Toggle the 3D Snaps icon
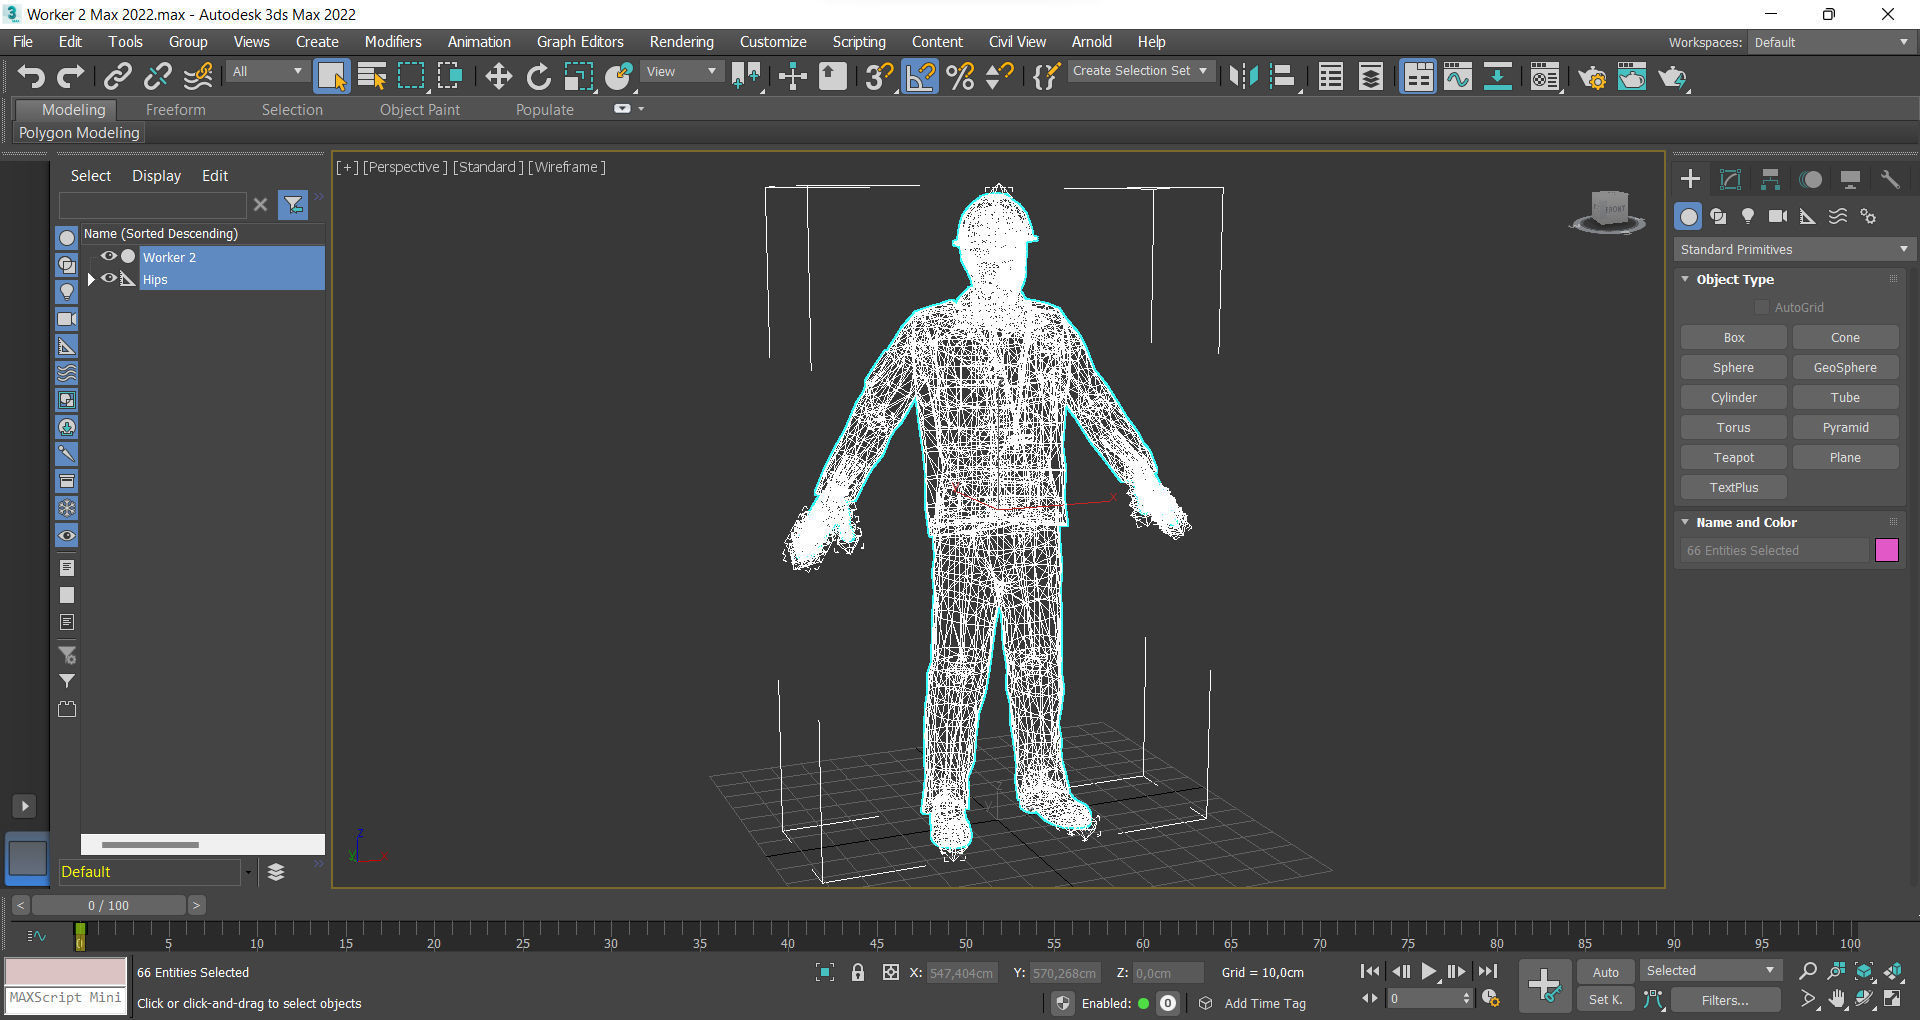 click(x=879, y=76)
